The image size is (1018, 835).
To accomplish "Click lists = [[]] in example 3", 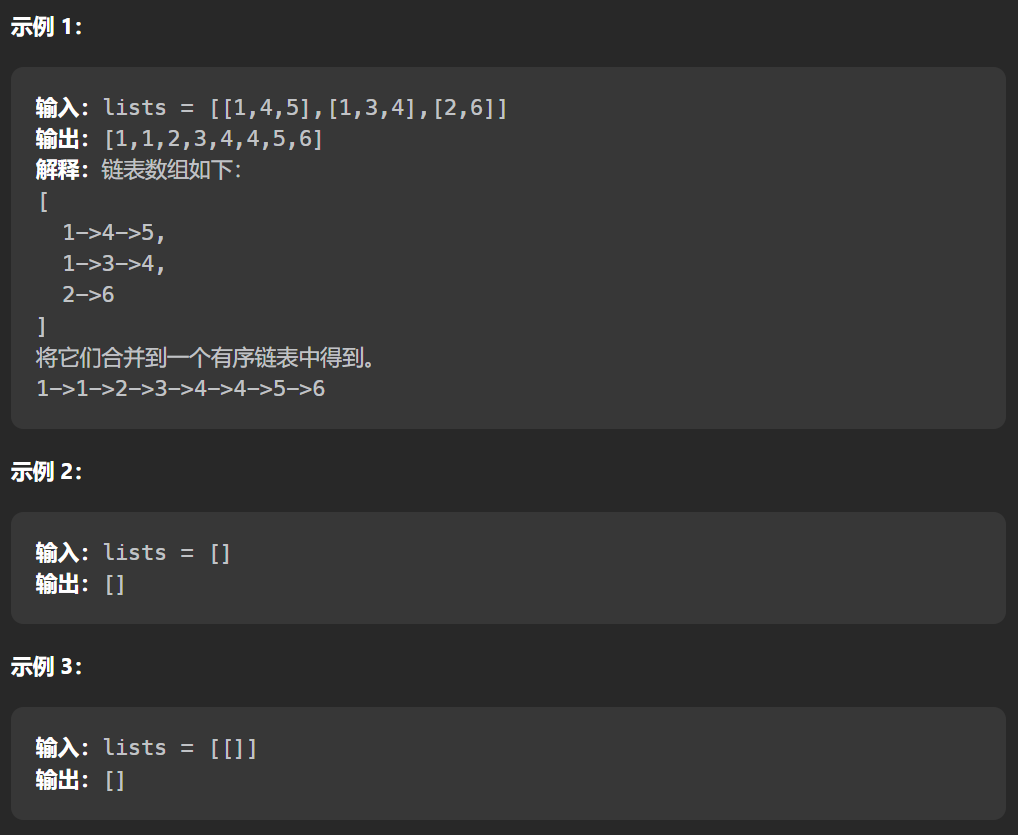I will tap(180, 748).
